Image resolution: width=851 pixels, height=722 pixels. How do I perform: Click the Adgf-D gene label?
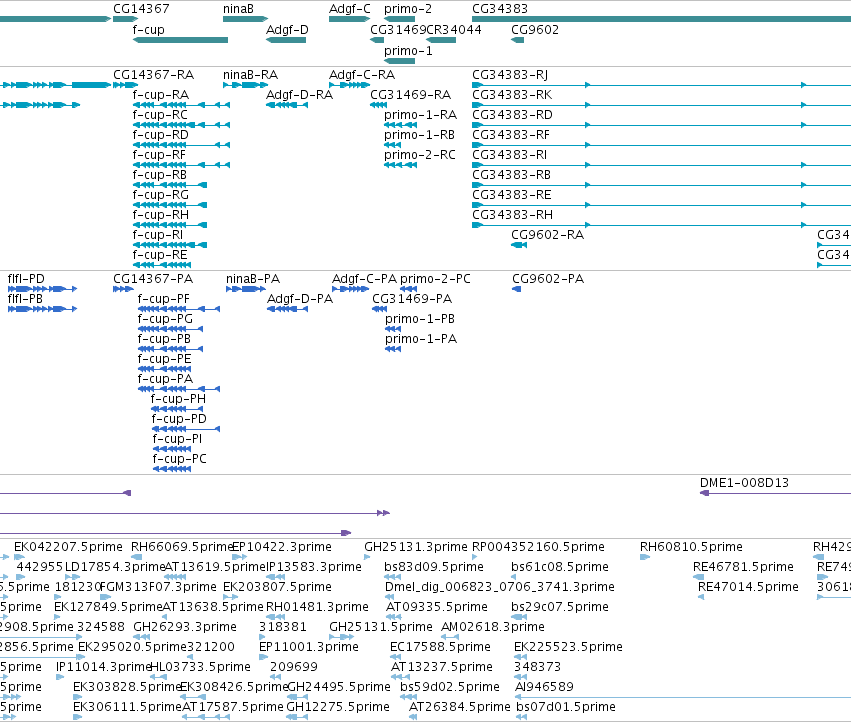[287, 30]
